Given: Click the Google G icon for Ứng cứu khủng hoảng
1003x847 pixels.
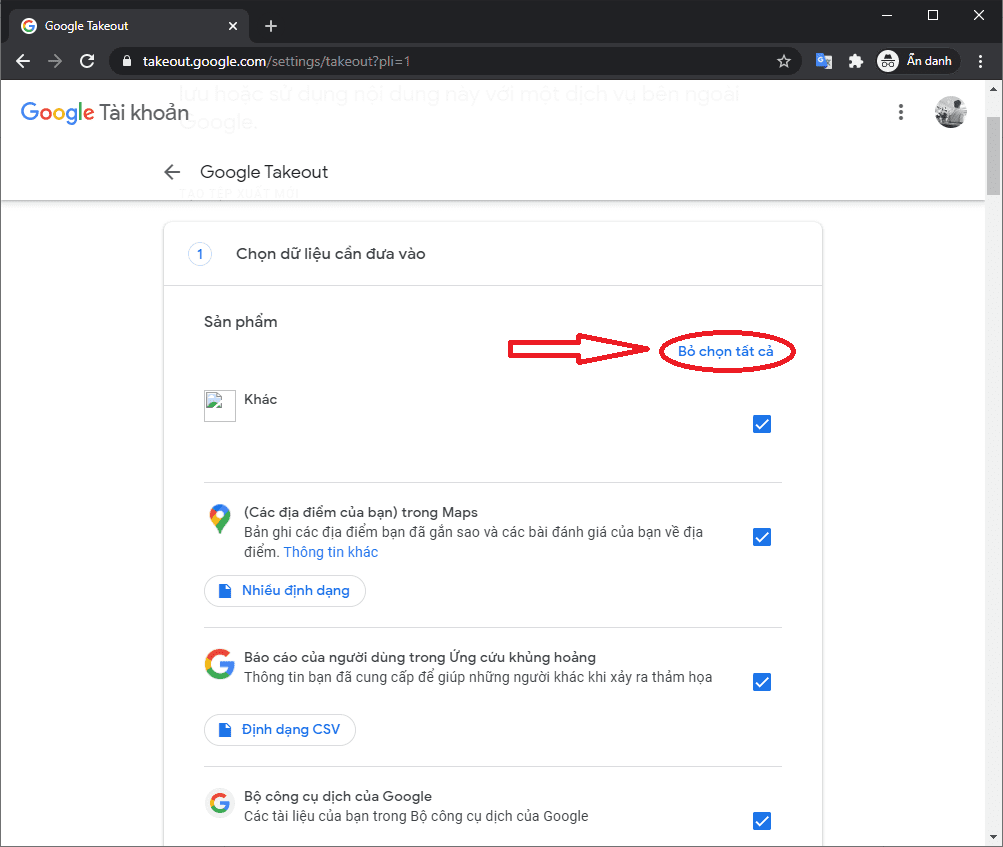Looking at the screenshot, I should pyautogui.click(x=219, y=664).
